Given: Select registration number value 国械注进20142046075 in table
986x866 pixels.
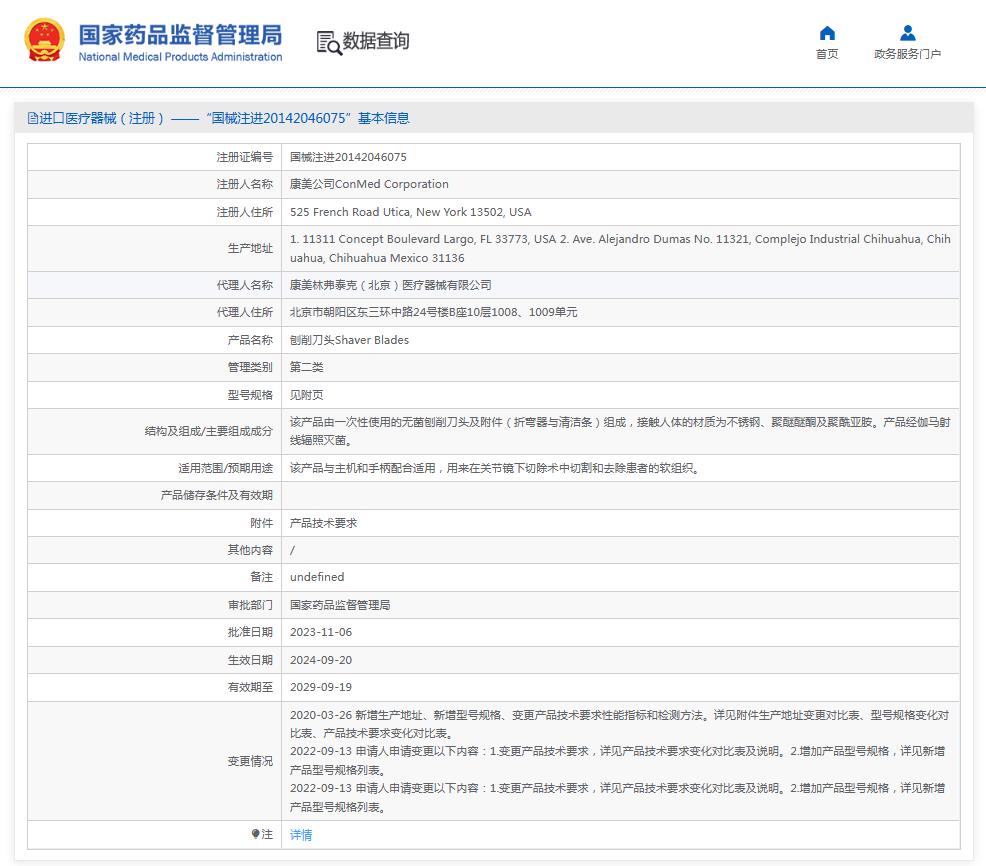Looking at the screenshot, I should coord(348,157).
